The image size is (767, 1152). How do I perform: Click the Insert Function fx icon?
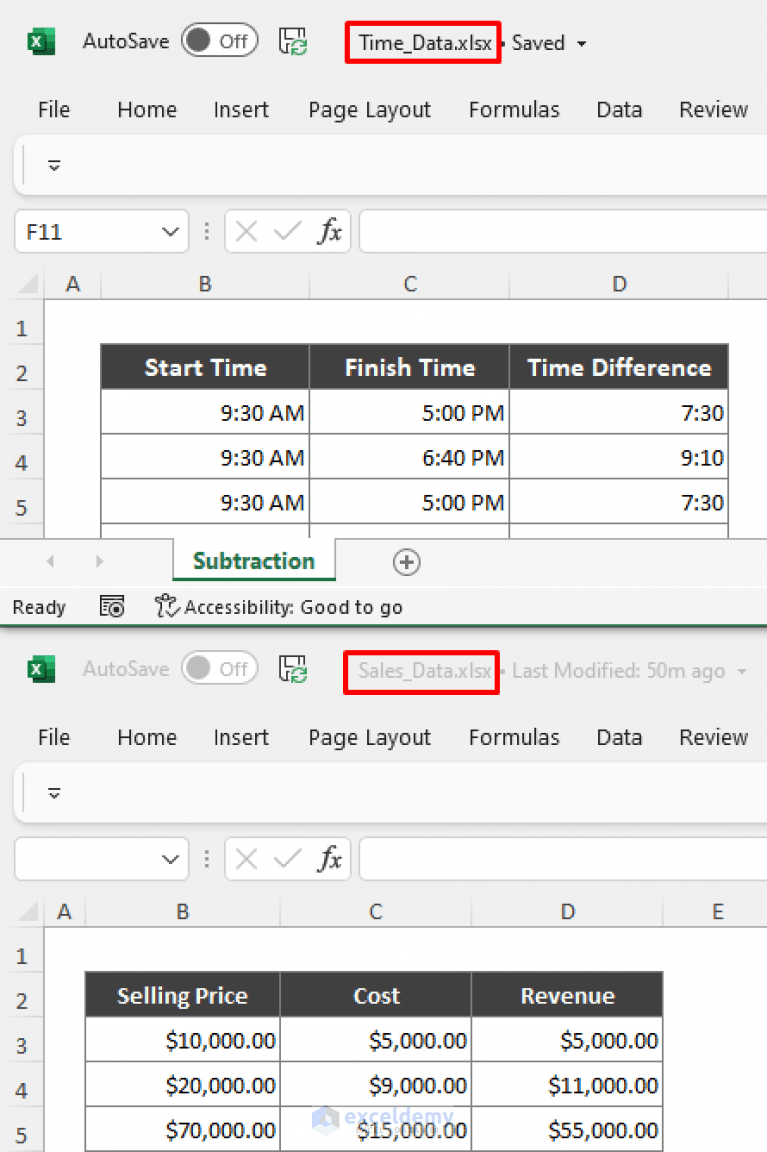coord(331,231)
